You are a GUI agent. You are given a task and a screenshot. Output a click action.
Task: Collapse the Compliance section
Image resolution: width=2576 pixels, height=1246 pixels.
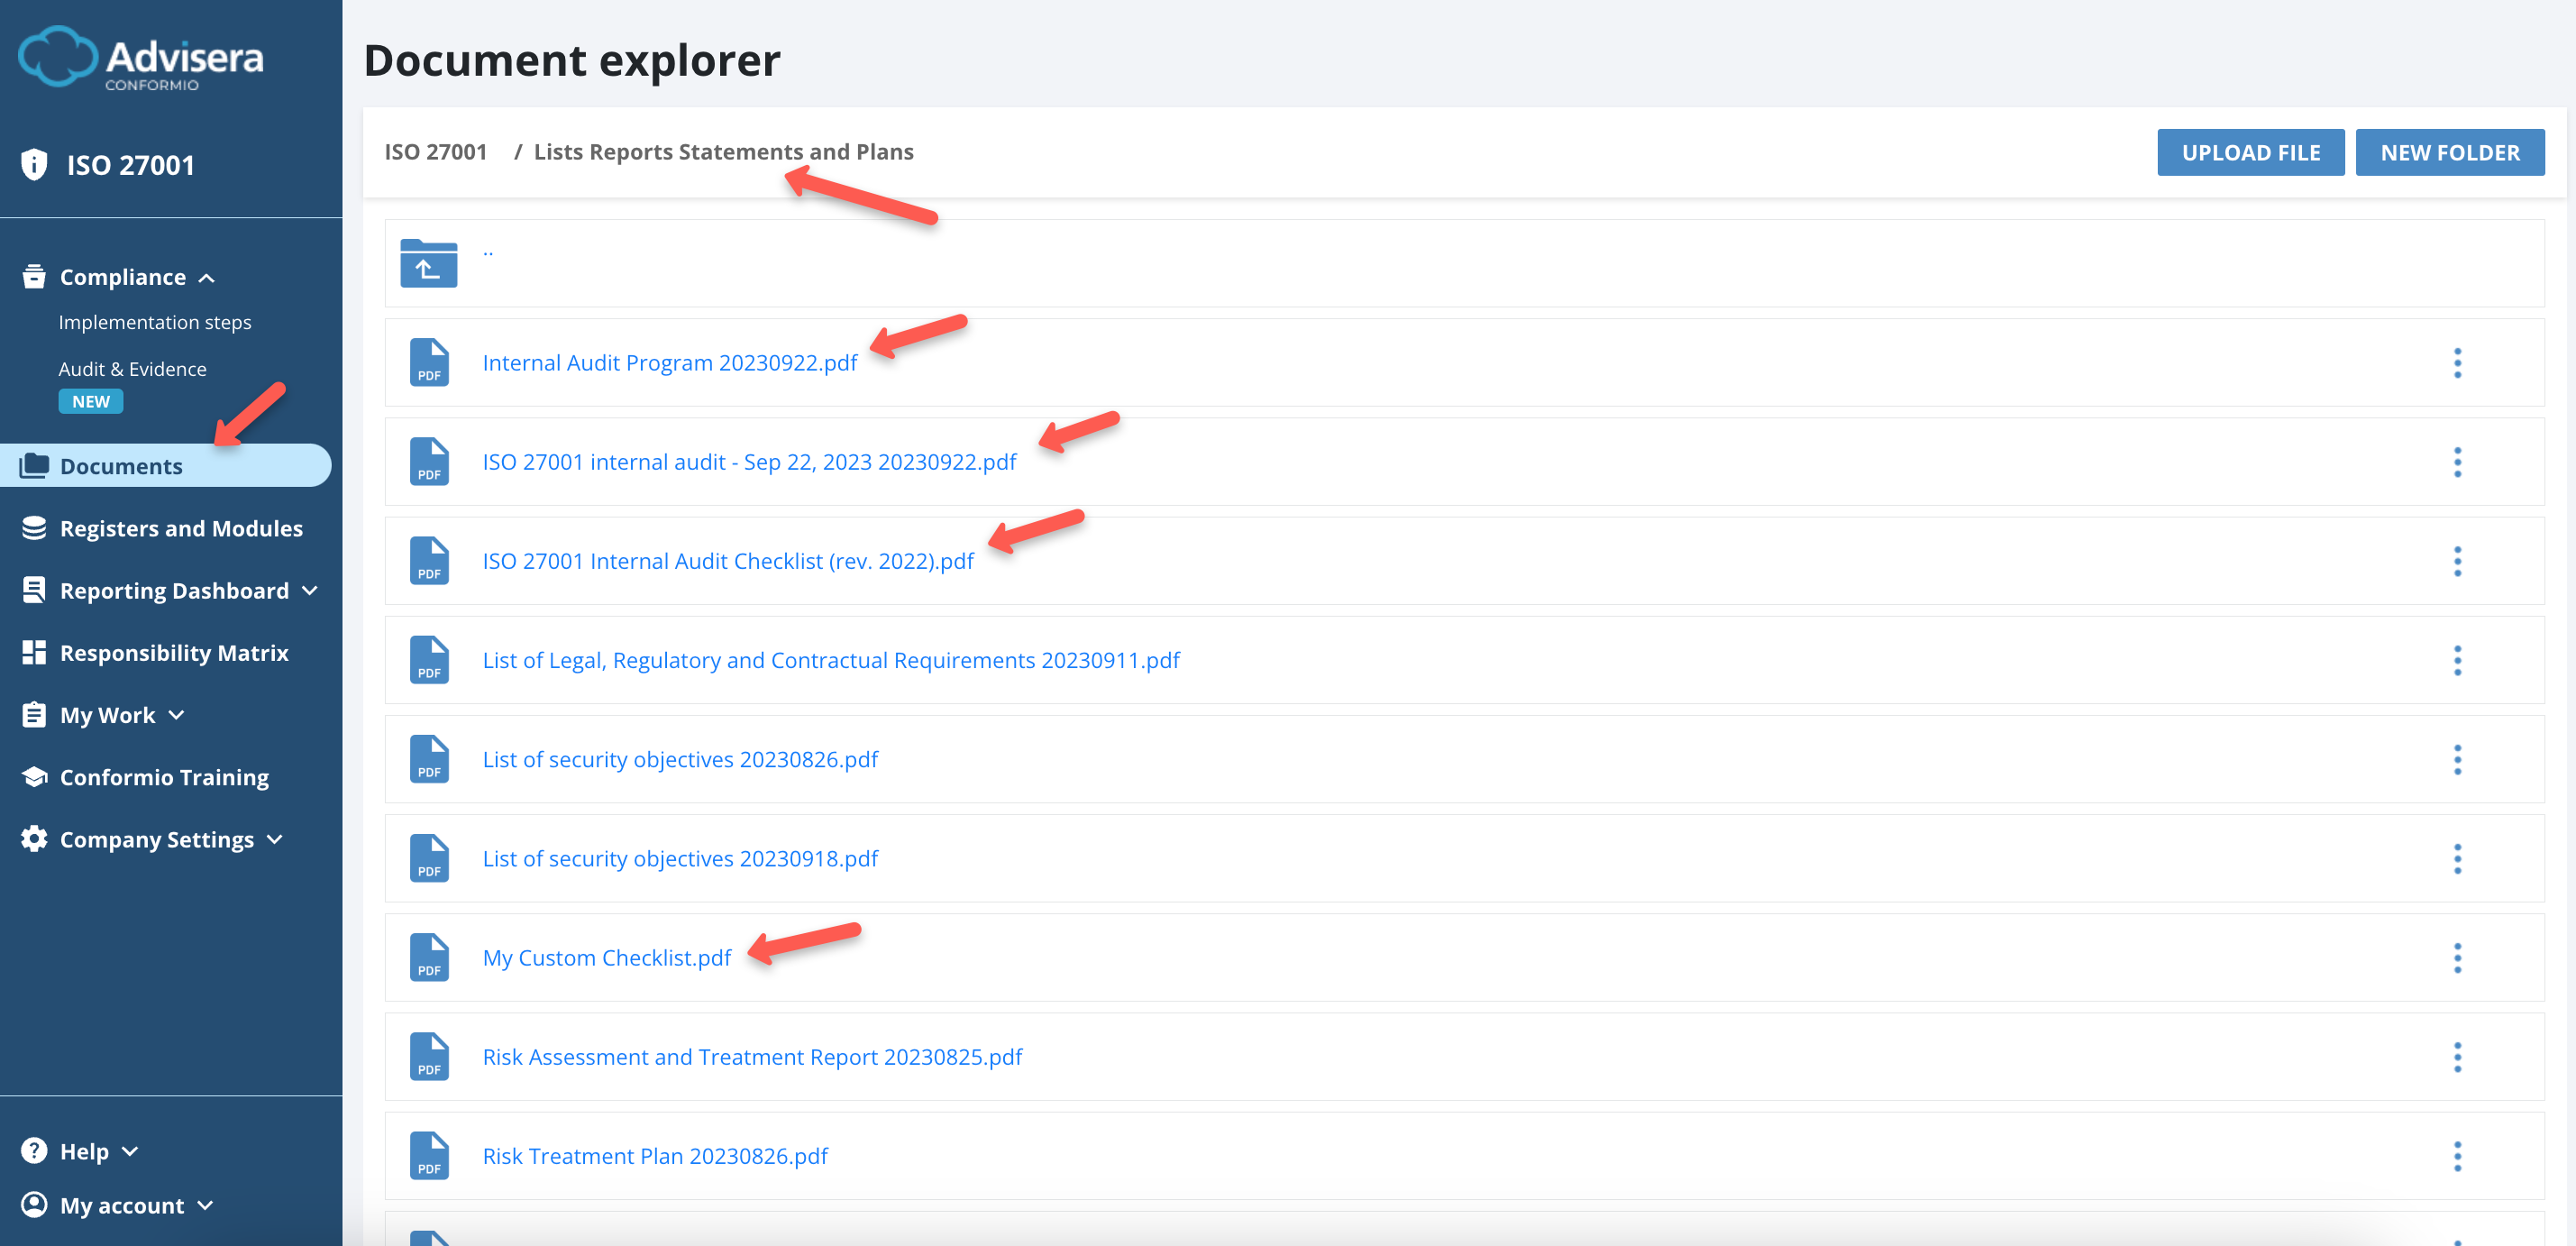coord(207,278)
